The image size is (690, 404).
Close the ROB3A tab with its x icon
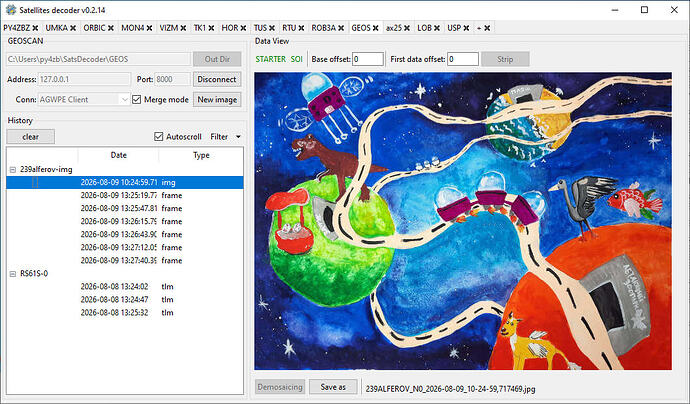[341, 28]
